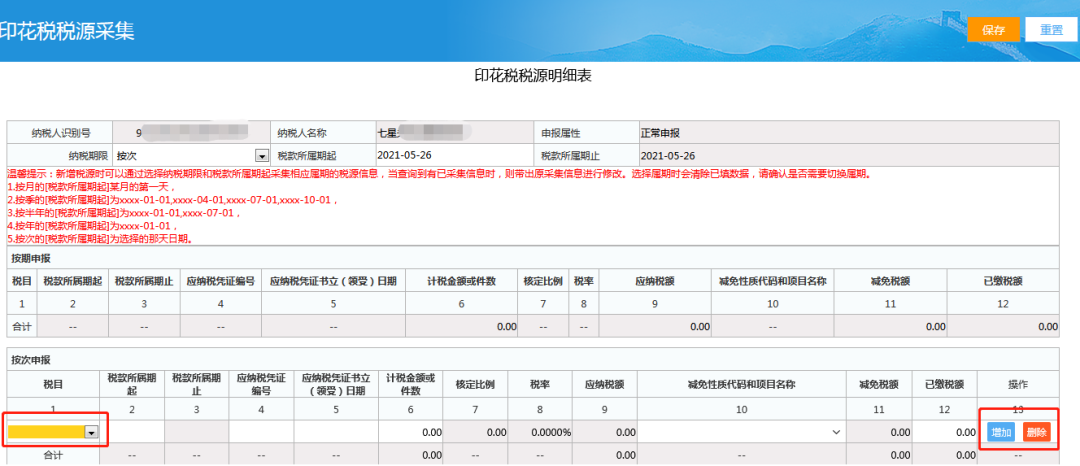Viewport: 1080px width, 466px height.
Task: Click the red 删除 button
Action: coord(1037,432)
